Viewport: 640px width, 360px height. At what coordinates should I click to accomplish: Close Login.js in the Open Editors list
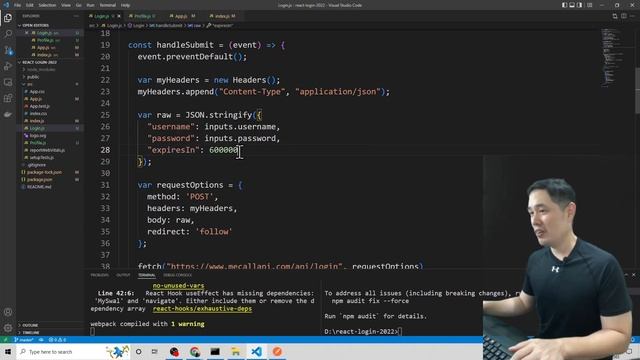click(27, 33)
